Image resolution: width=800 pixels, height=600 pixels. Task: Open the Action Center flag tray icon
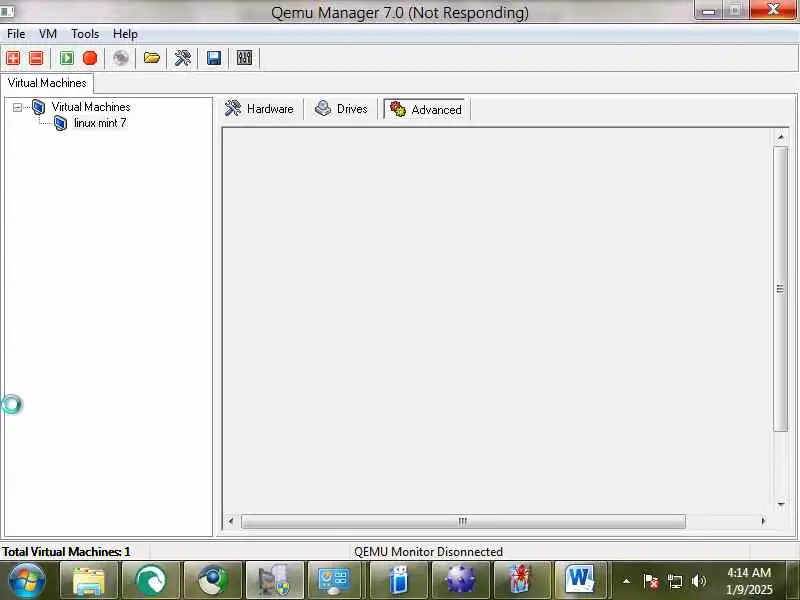point(650,581)
